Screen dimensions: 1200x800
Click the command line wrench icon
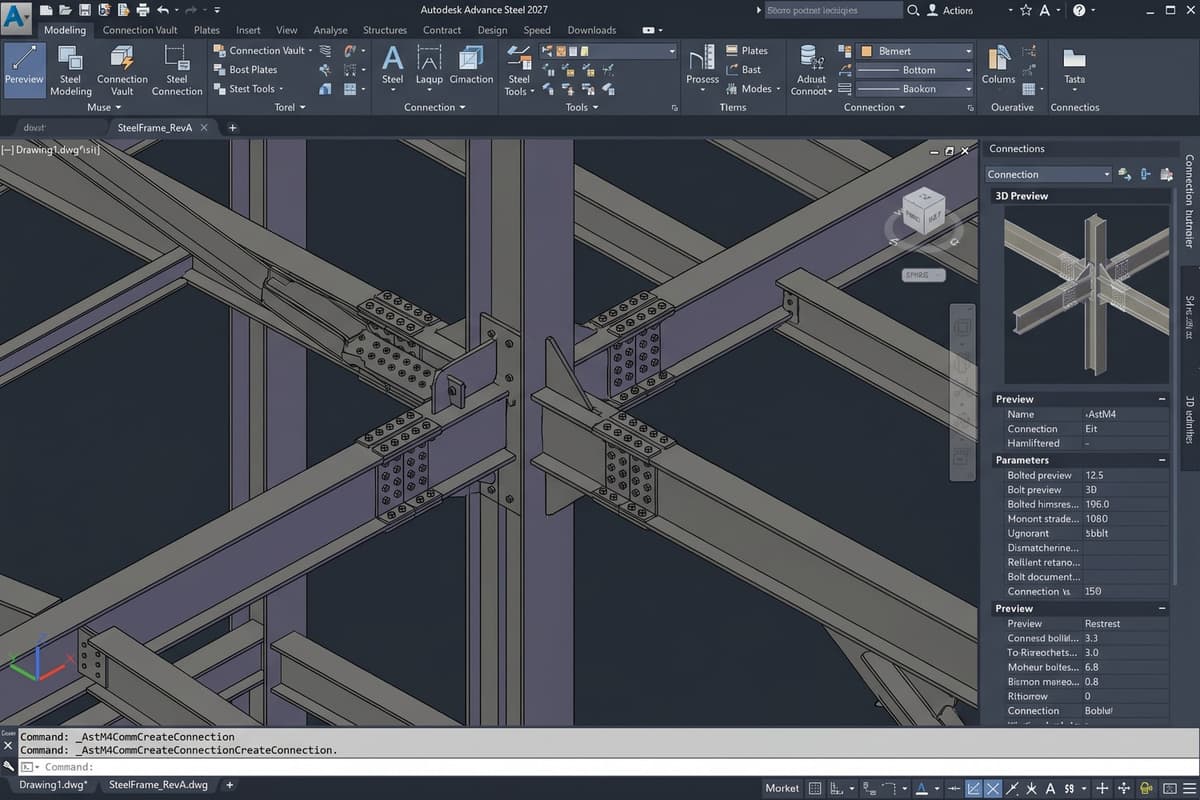[9, 767]
